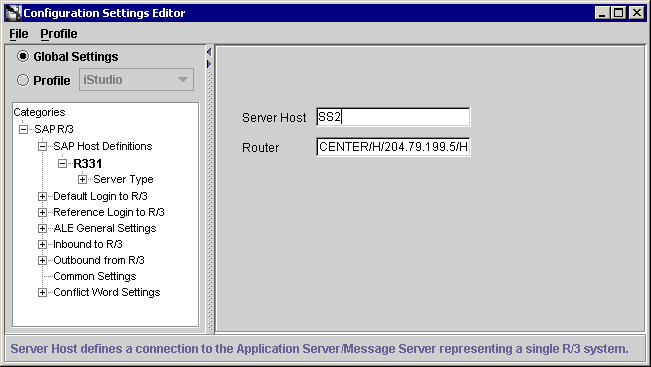Click the Router input field
The image size is (651, 367).
pyautogui.click(x=393, y=147)
